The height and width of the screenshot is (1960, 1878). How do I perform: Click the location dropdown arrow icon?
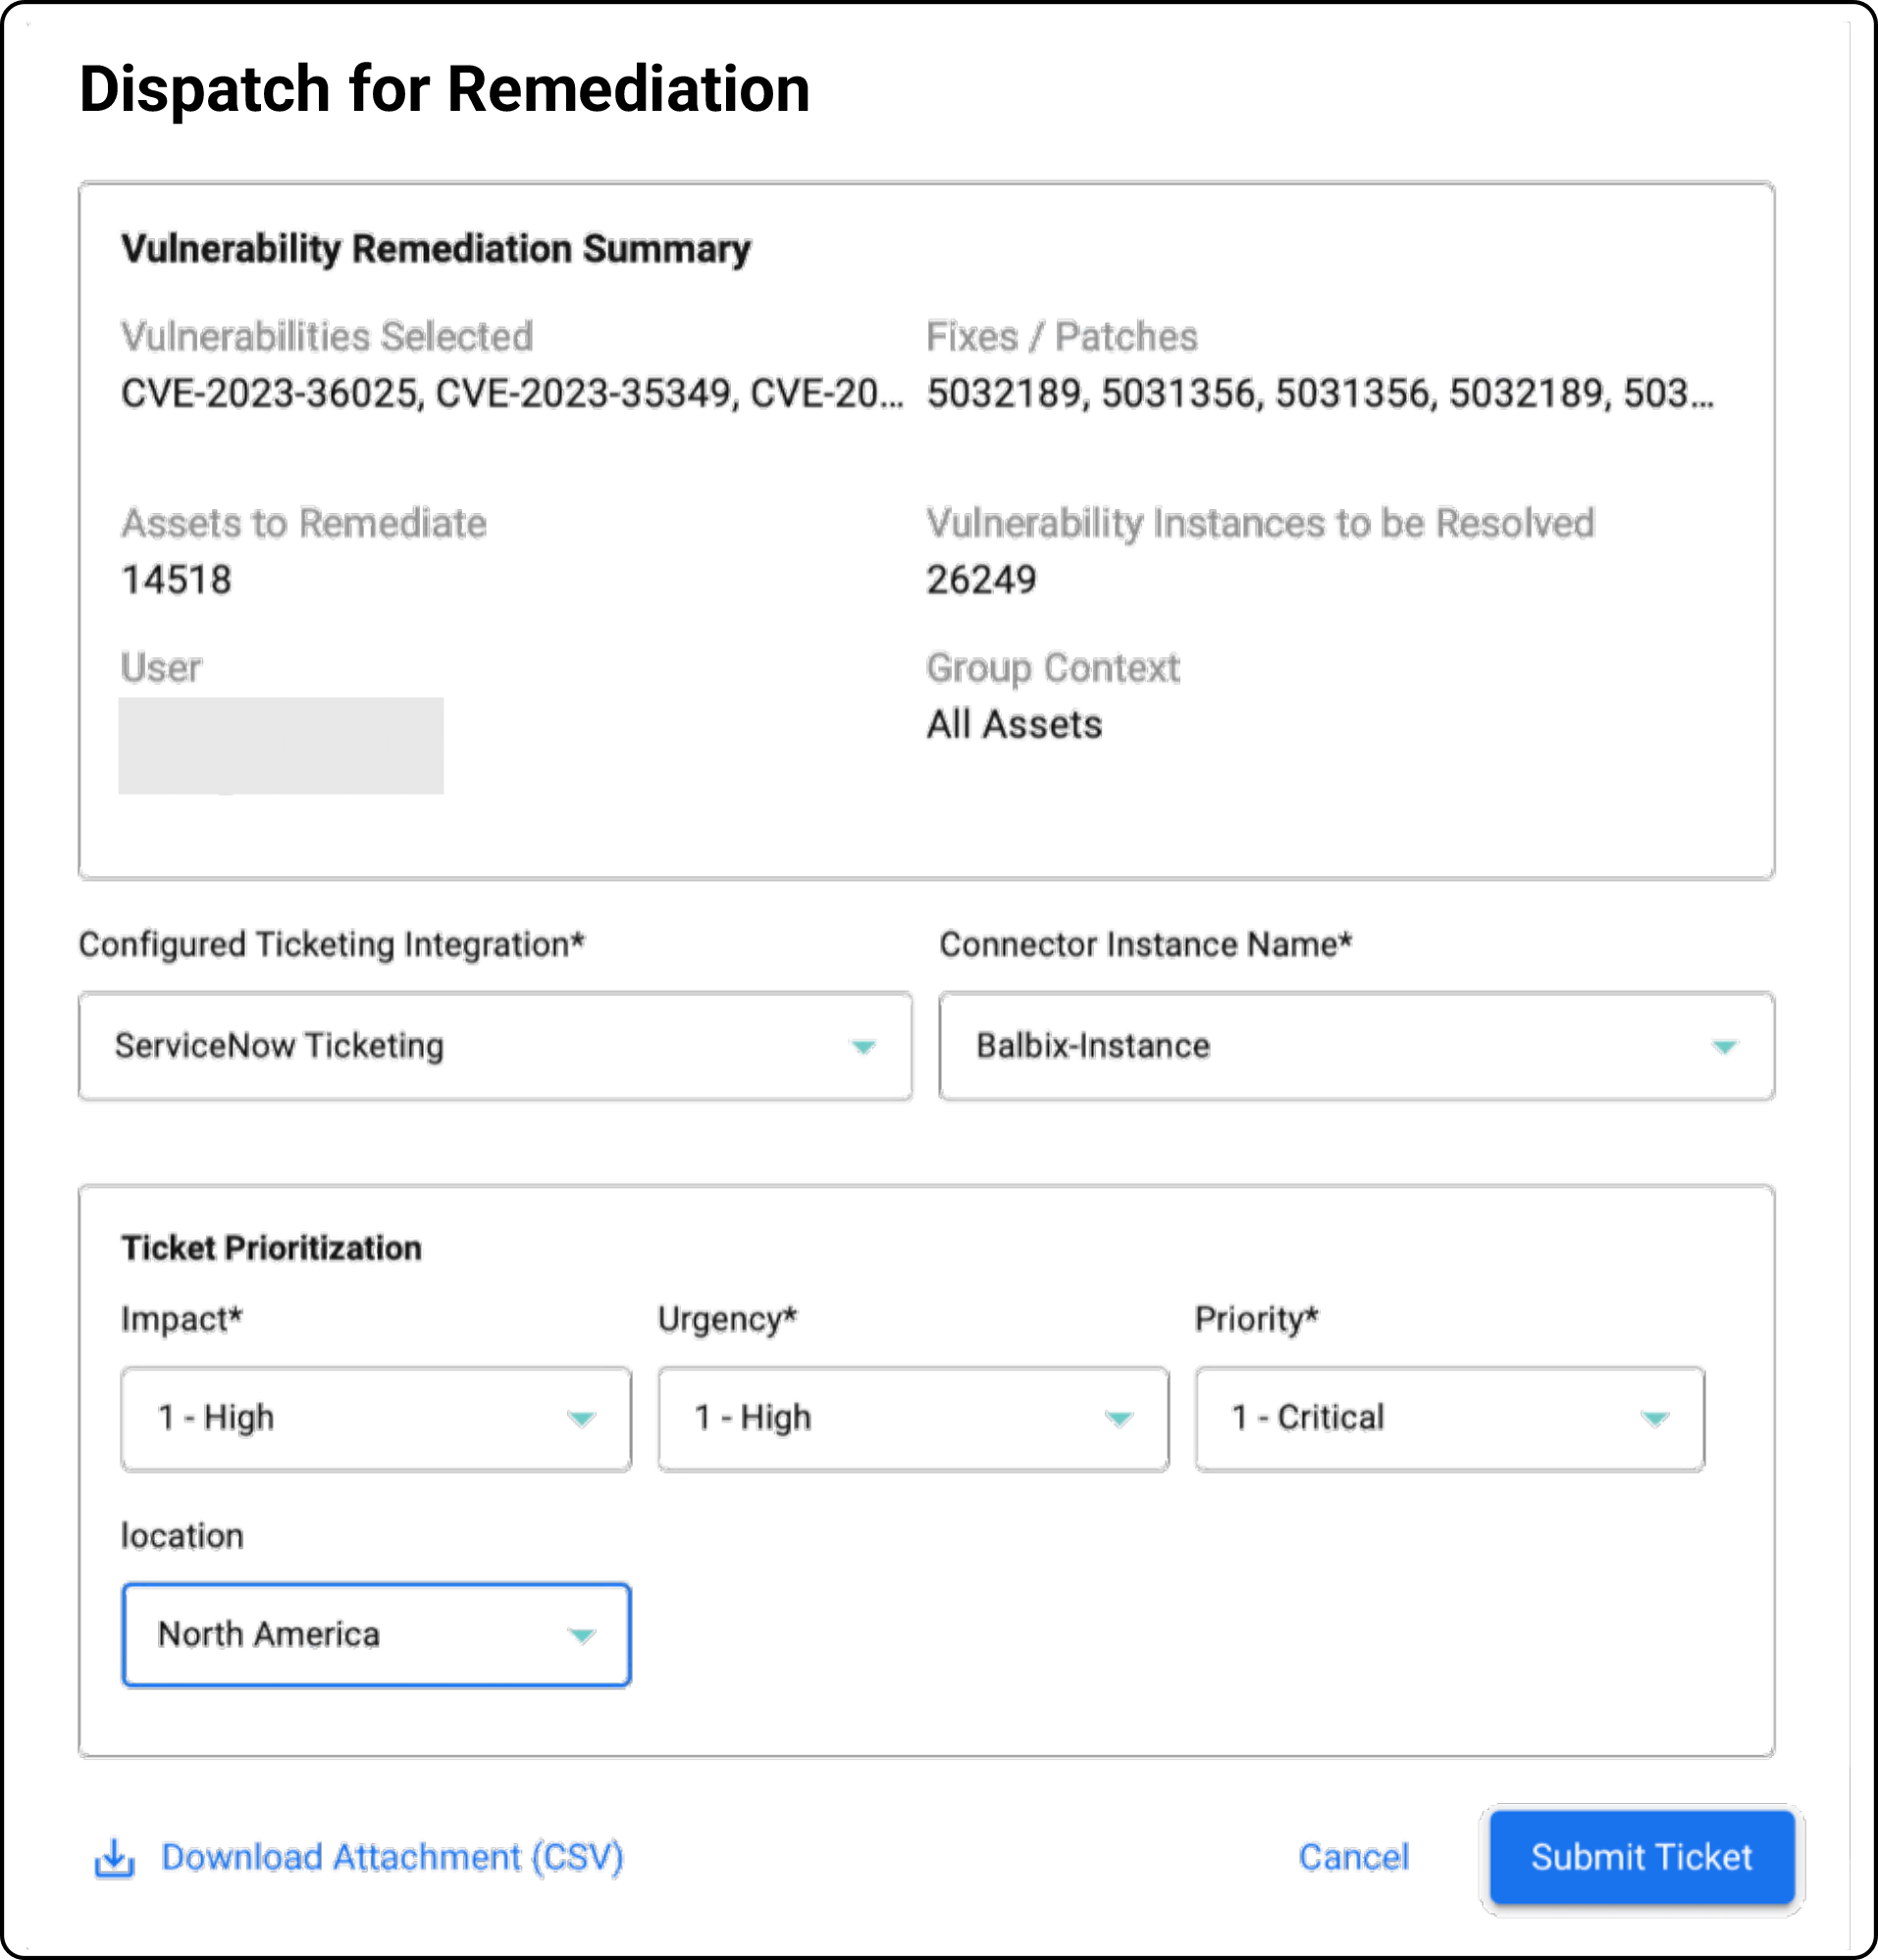[581, 1635]
